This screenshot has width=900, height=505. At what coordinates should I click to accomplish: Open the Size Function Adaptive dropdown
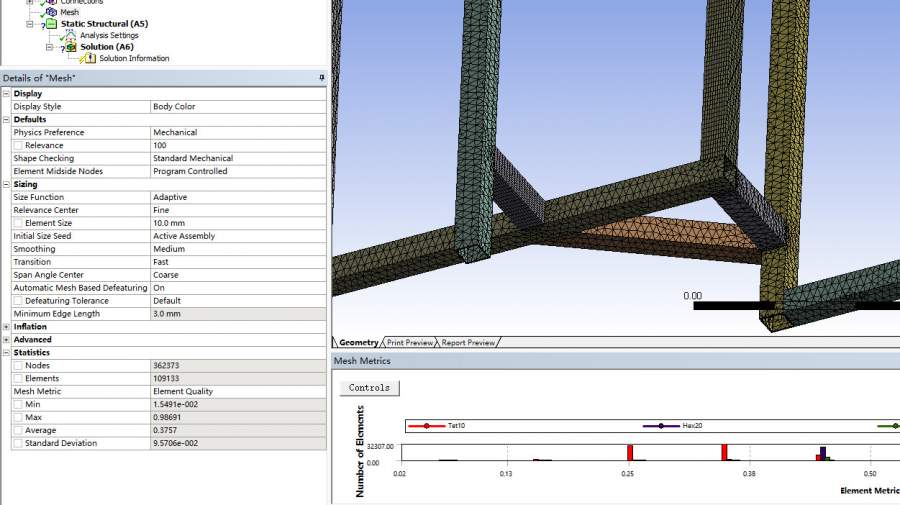coord(238,197)
